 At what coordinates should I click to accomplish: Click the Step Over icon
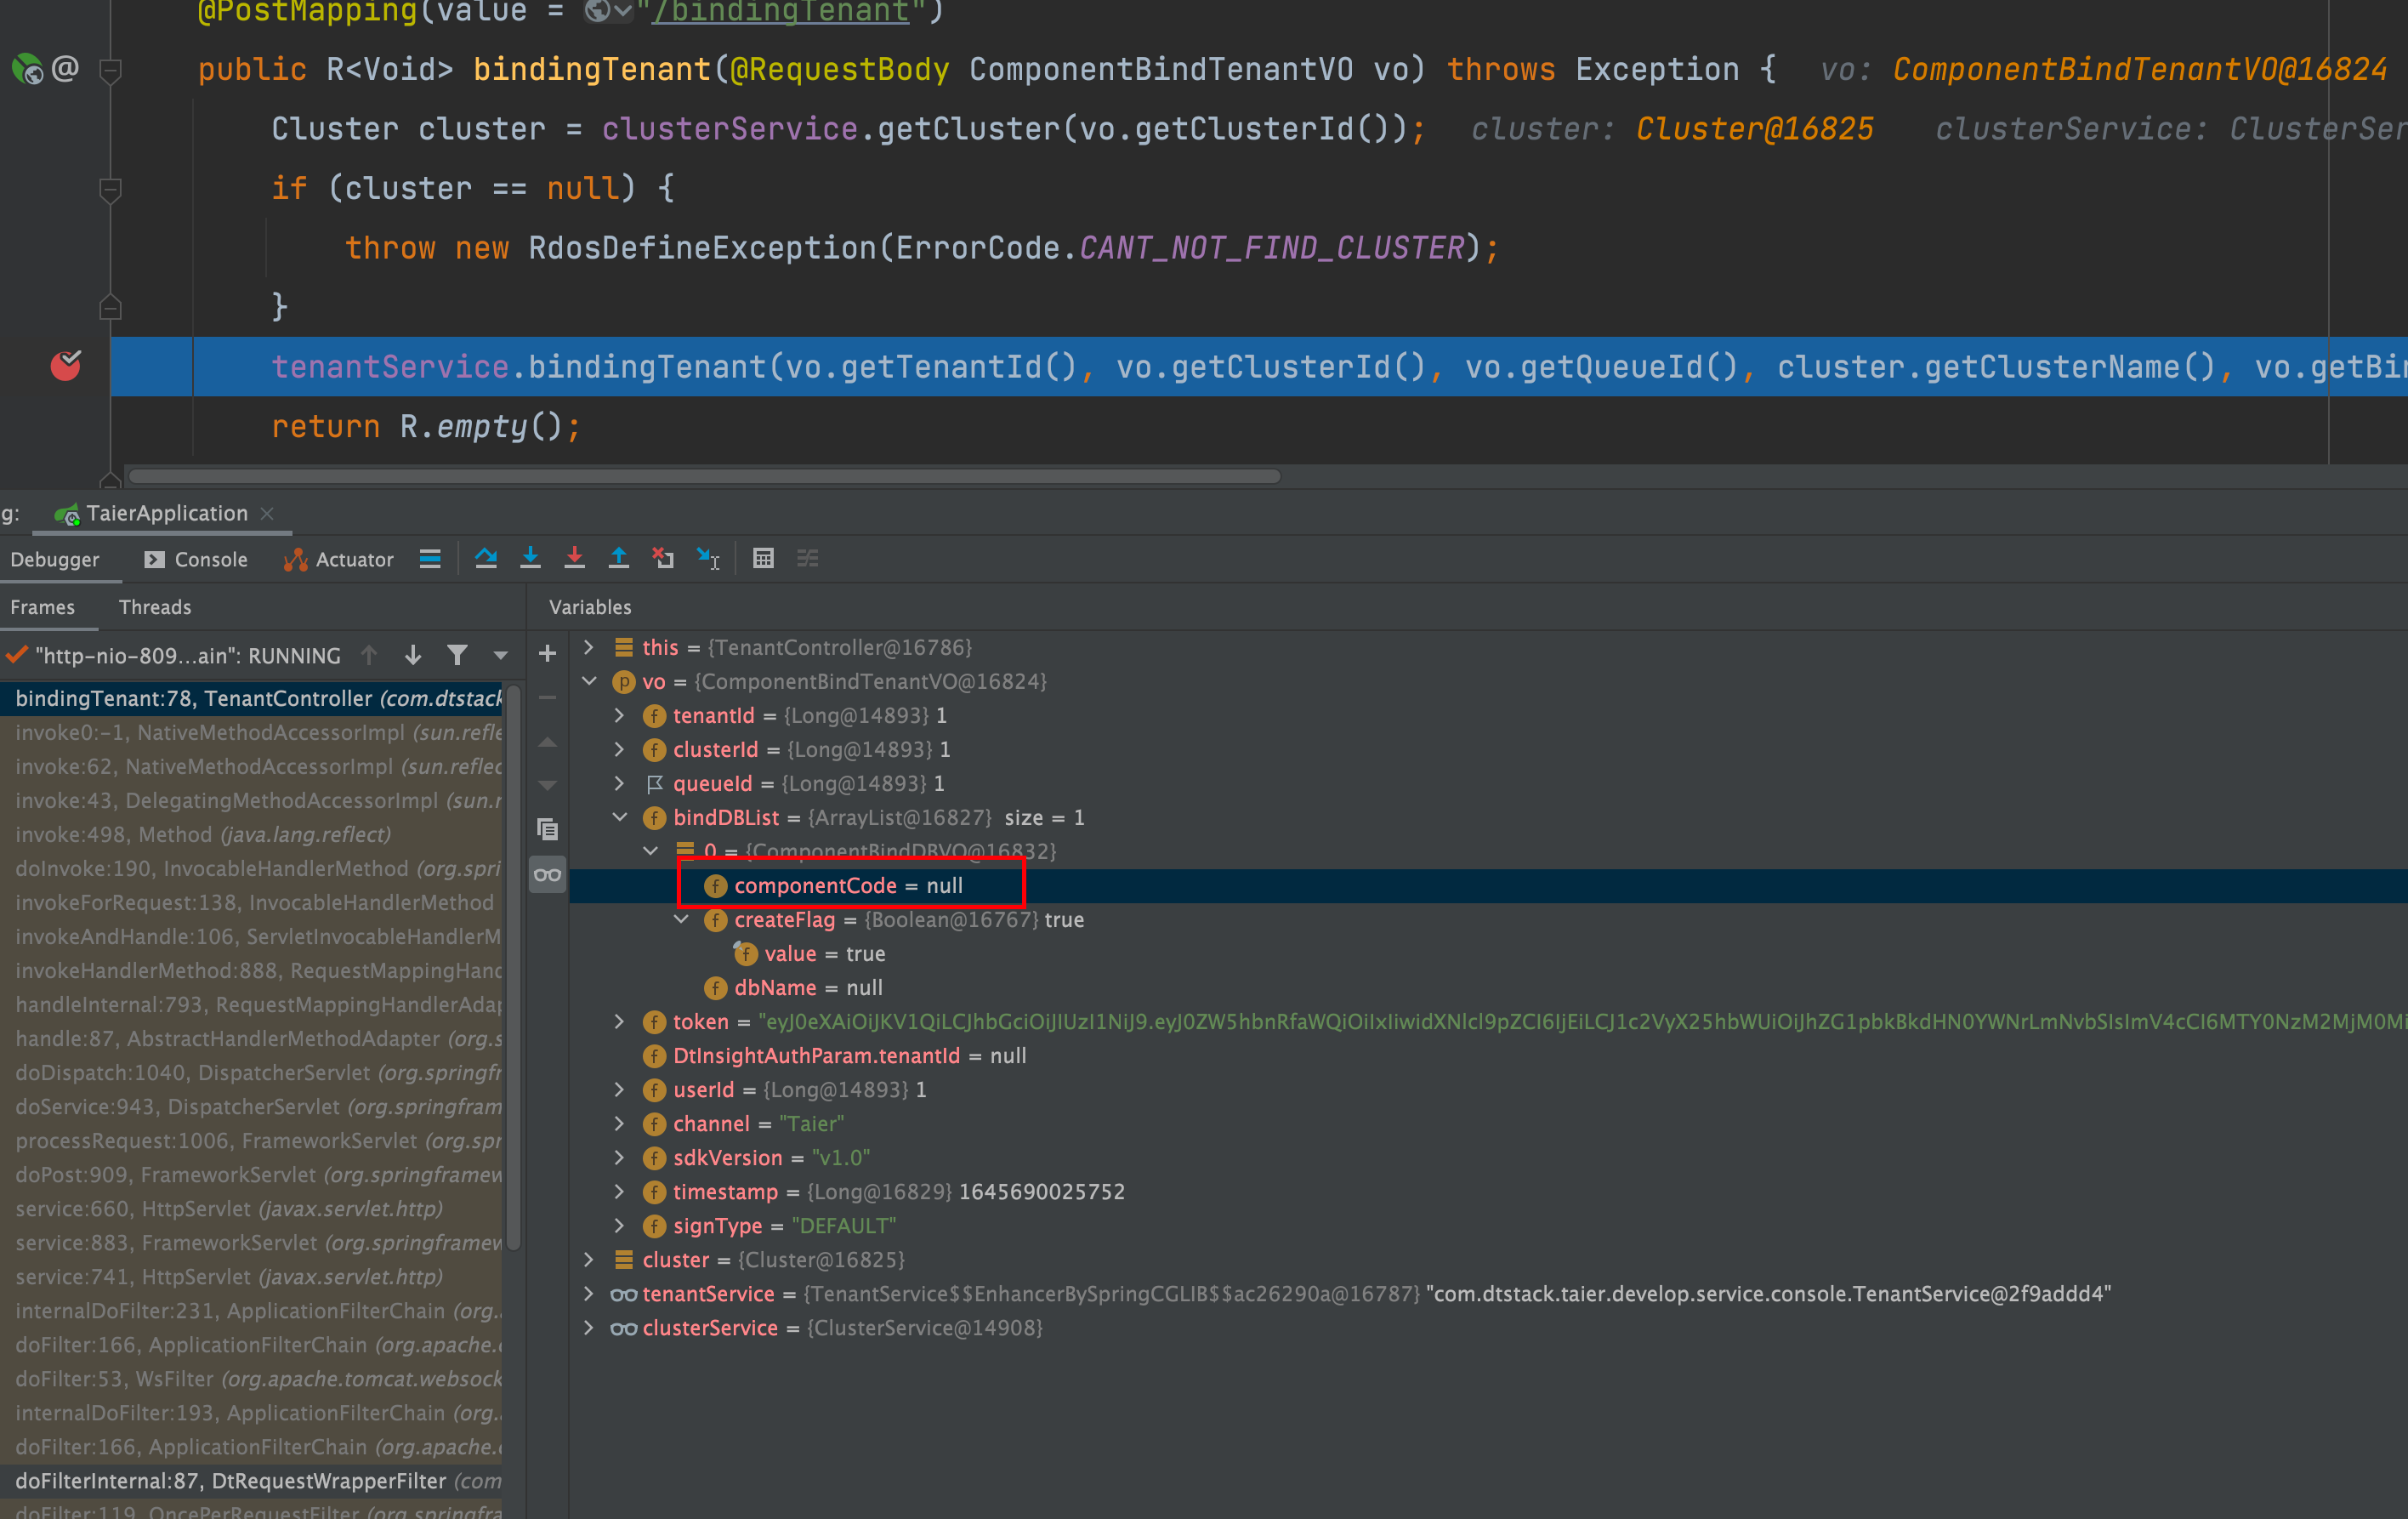[x=486, y=558]
